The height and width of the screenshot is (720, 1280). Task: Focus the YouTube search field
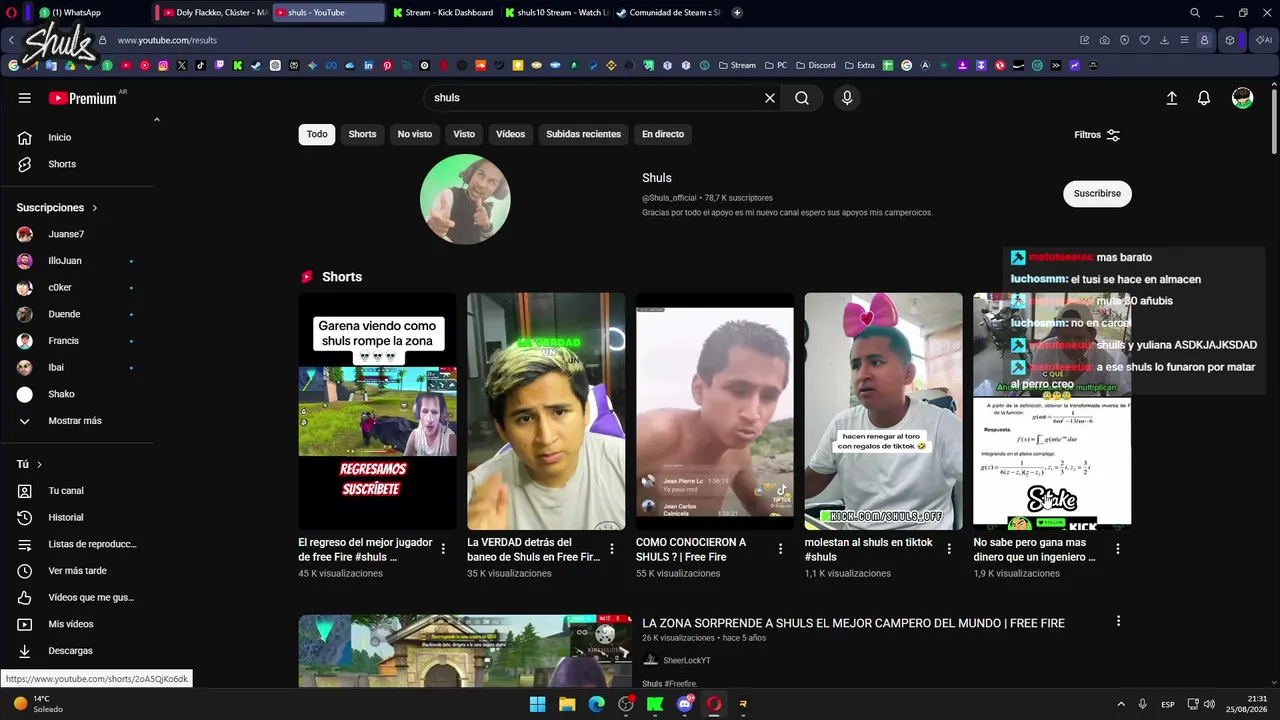[593, 98]
